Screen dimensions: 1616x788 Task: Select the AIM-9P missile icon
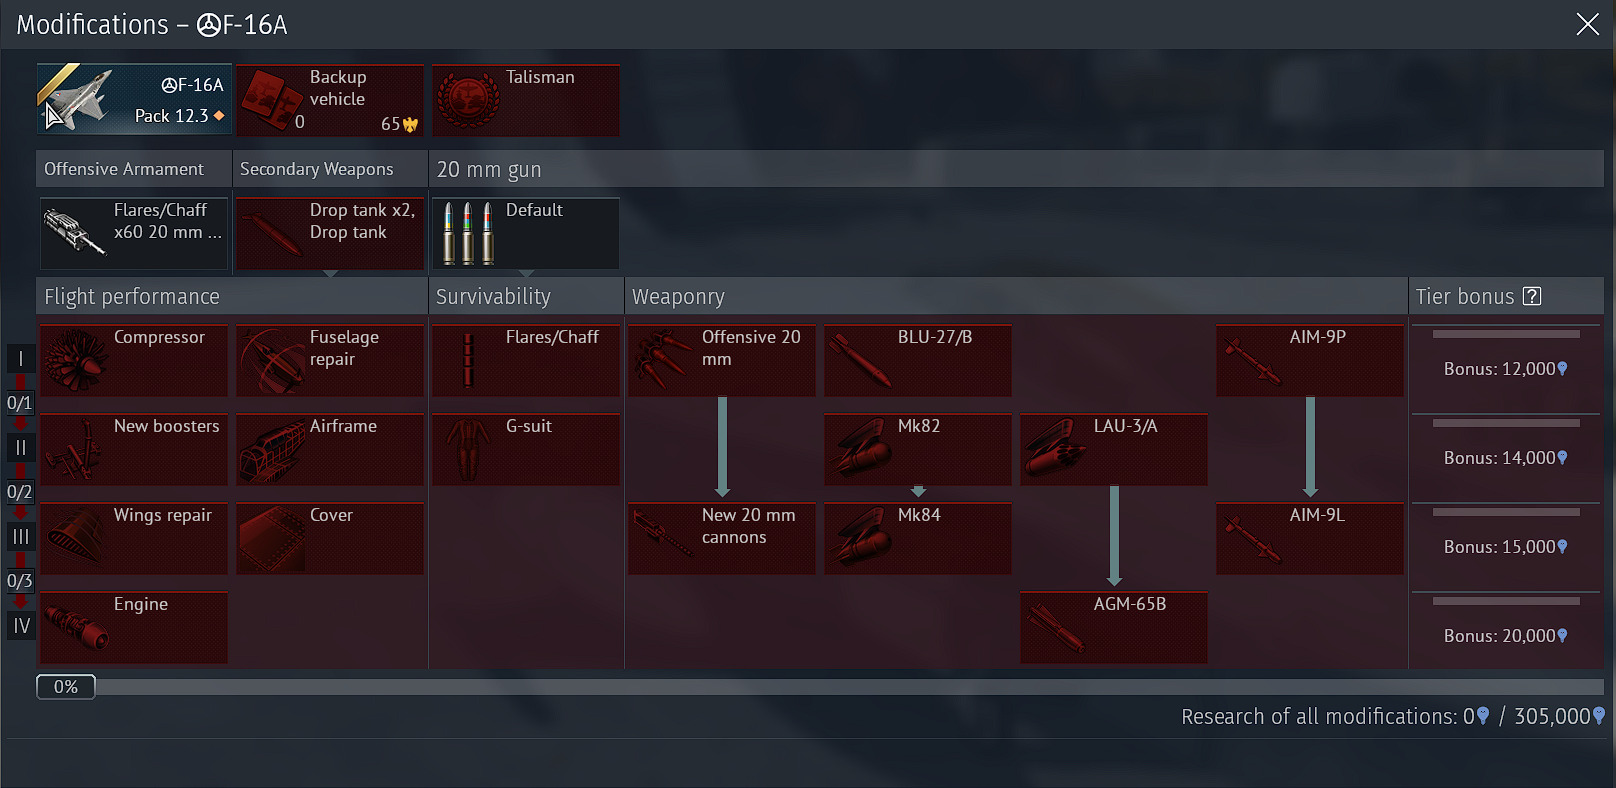tap(1252, 360)
